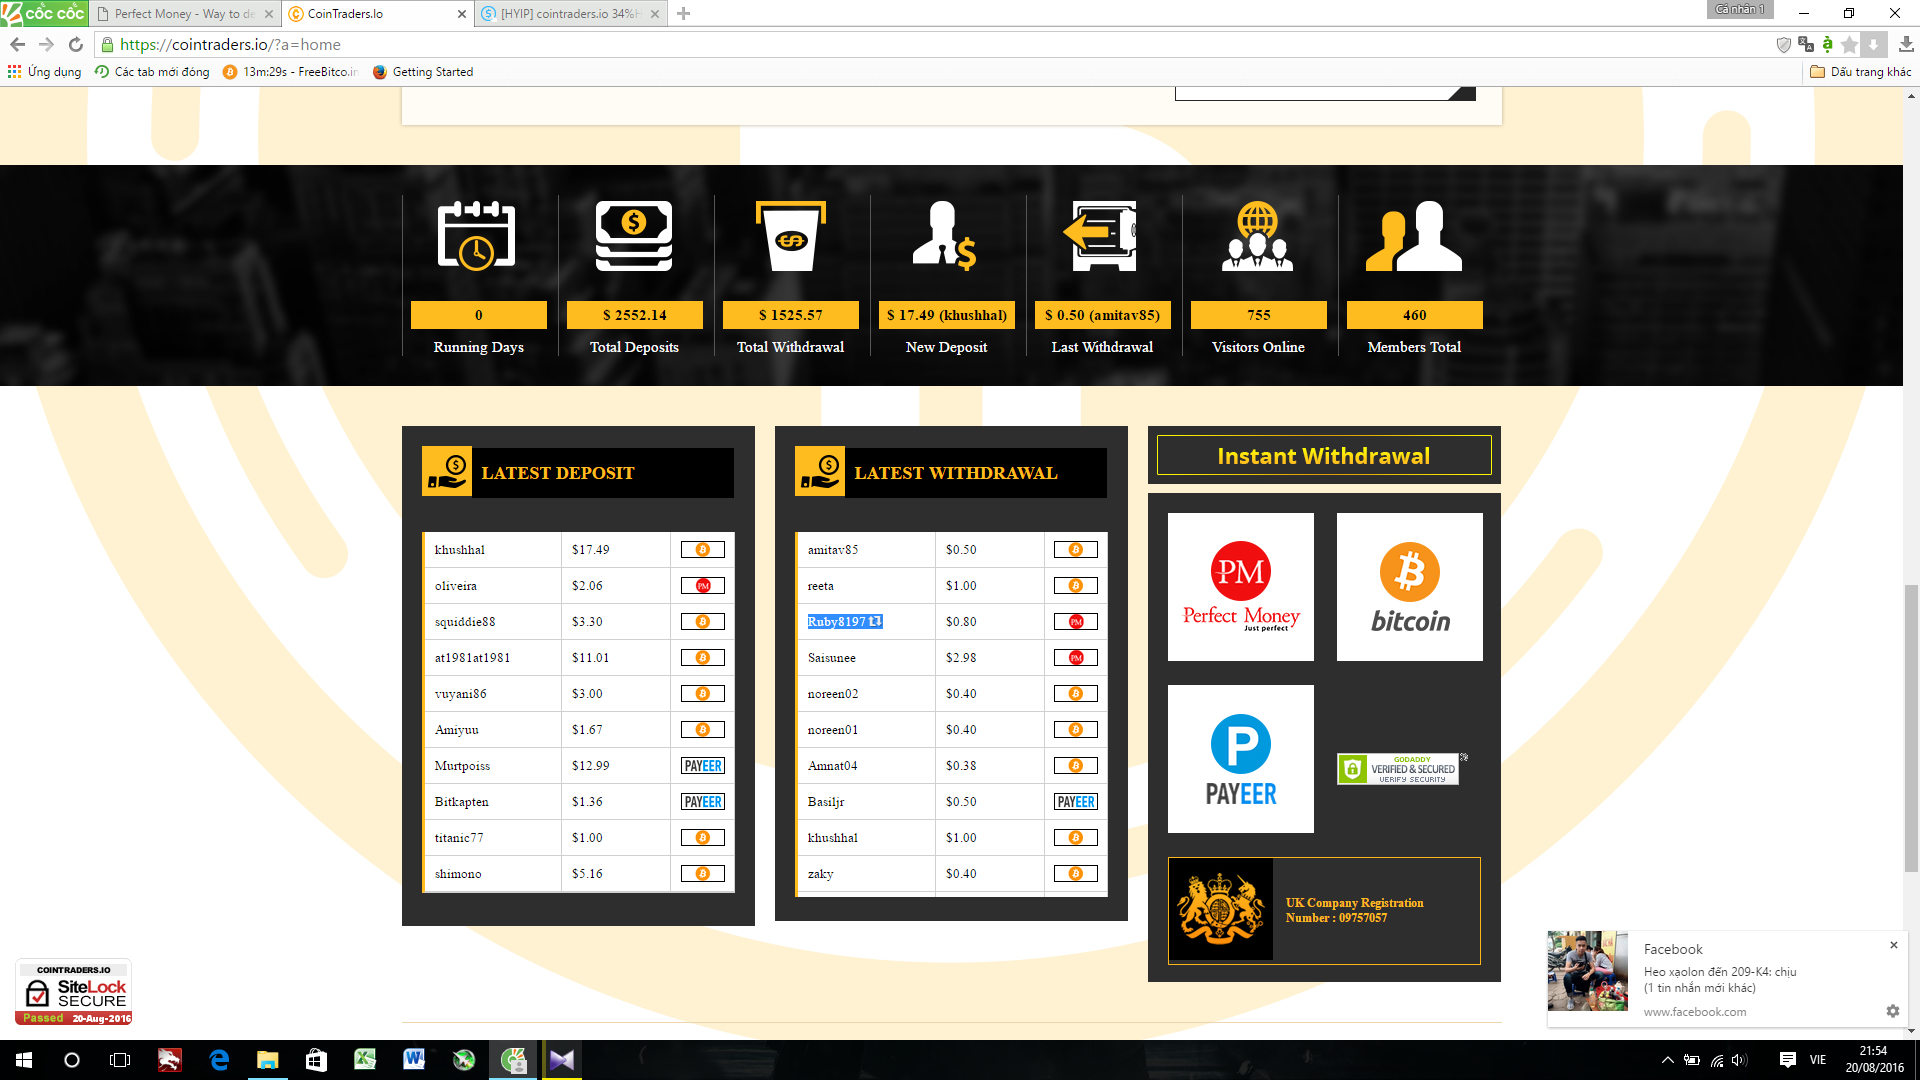
Task: Close the Facebook notification popup
Action: pyautogui.click(x=1893, y=945)
